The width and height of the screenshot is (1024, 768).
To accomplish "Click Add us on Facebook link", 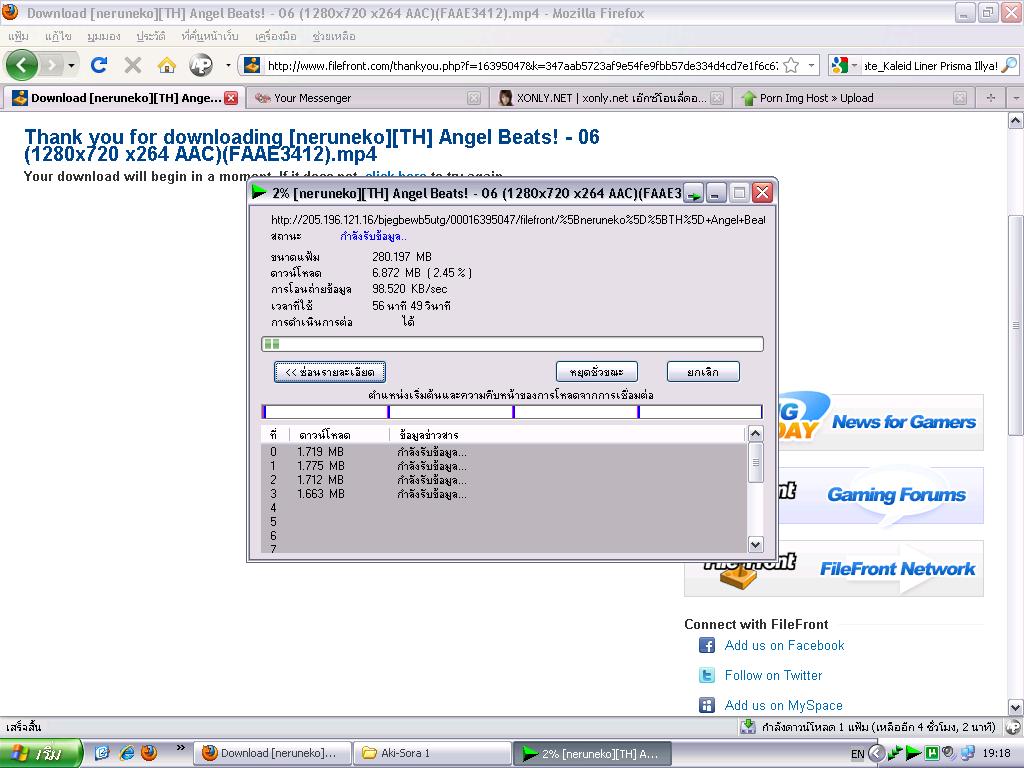I will [784, 645].
